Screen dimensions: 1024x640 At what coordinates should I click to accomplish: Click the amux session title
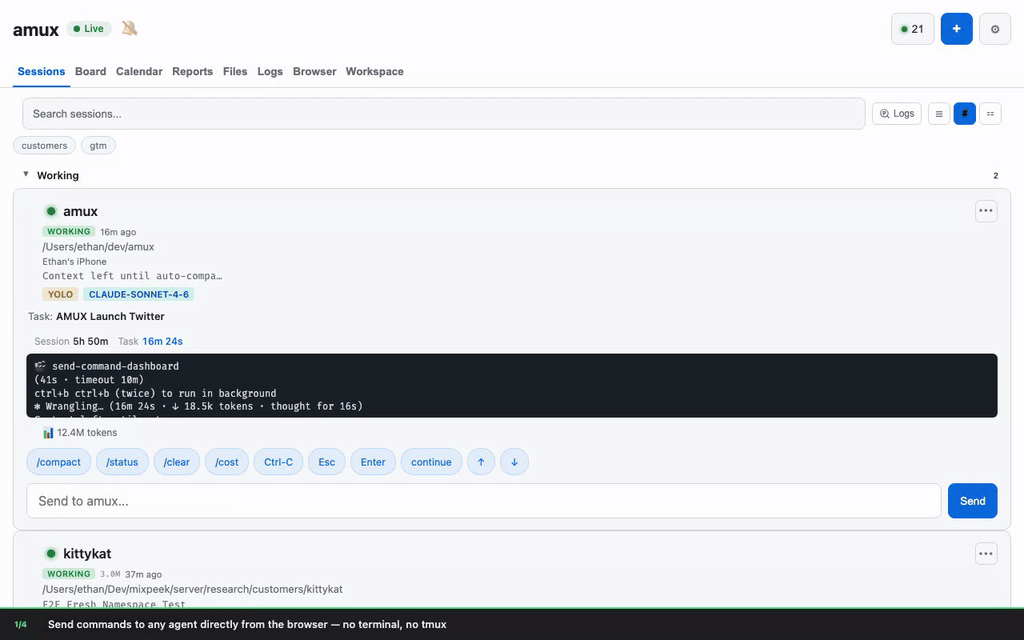(80, 211)
